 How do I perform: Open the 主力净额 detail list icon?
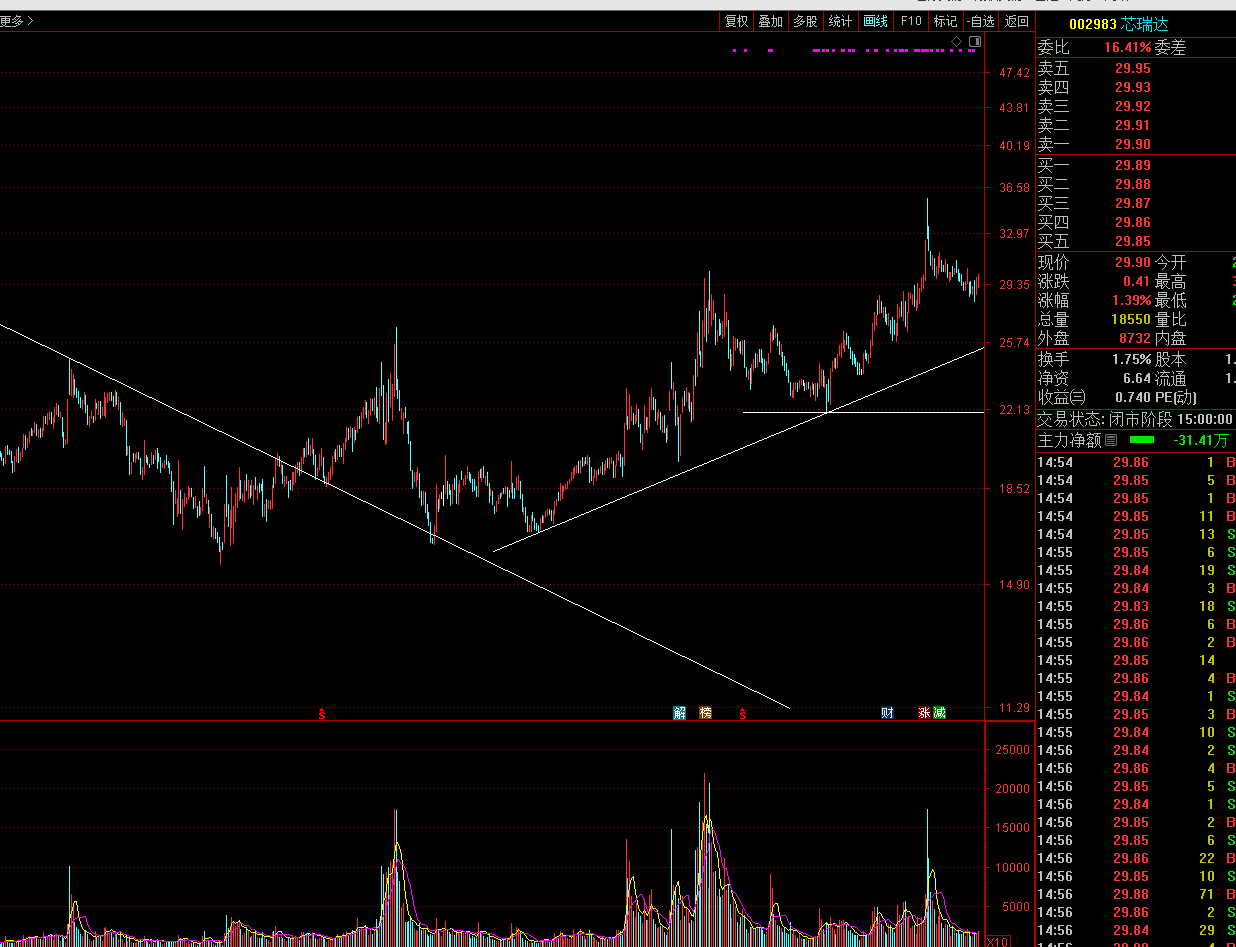(1110, 440)
